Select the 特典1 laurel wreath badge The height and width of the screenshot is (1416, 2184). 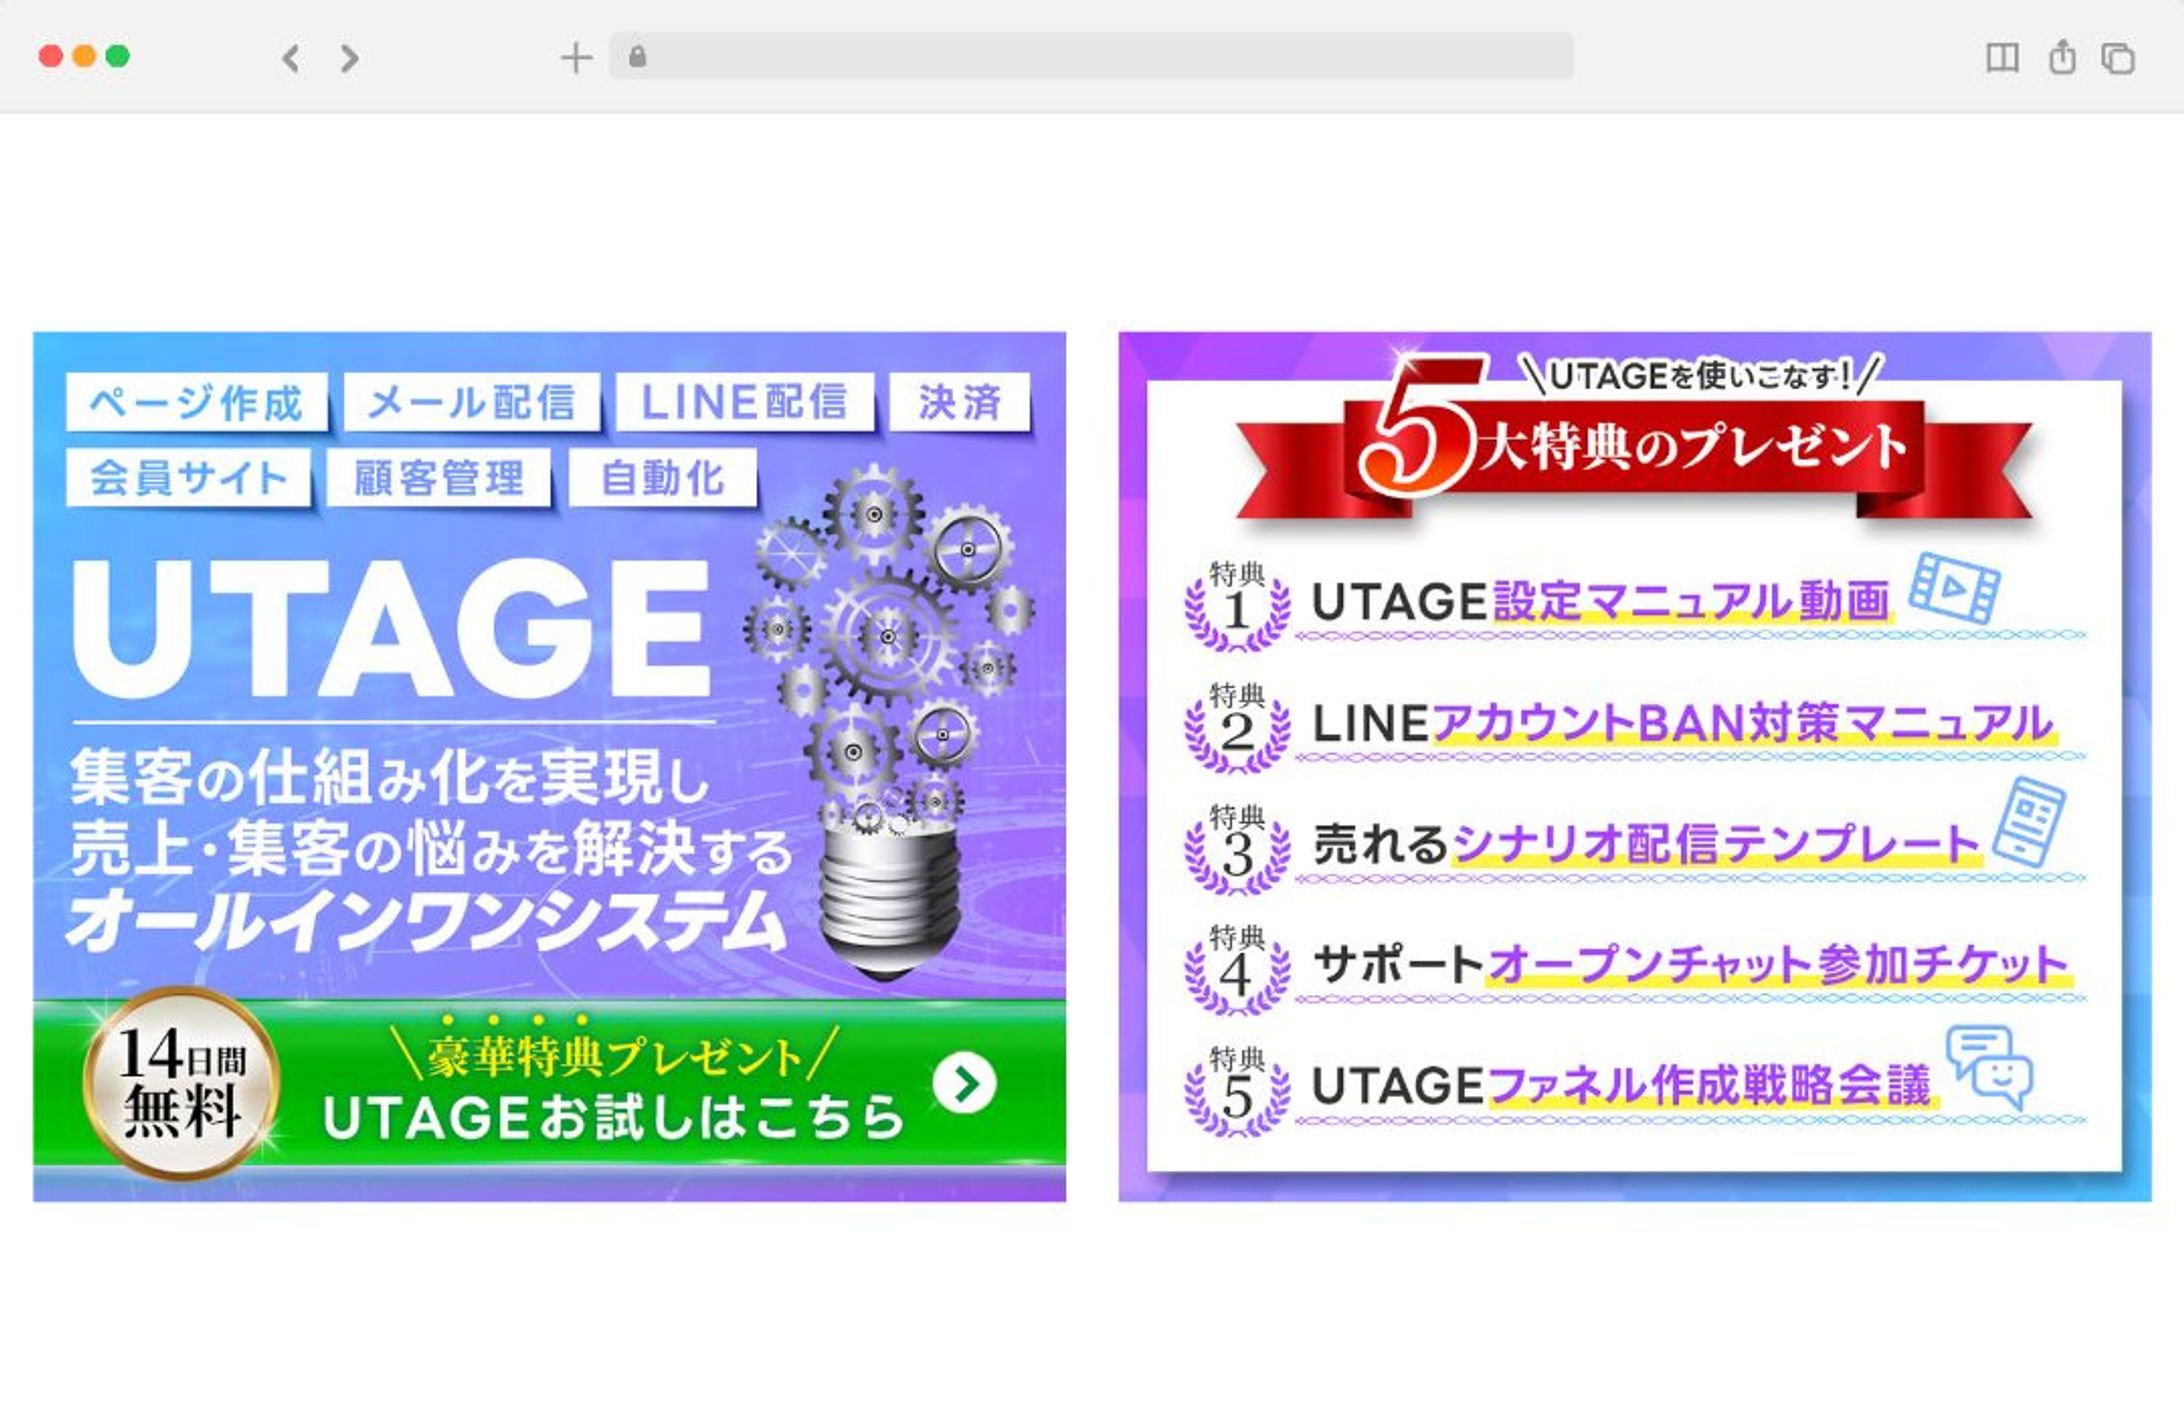1237,611
